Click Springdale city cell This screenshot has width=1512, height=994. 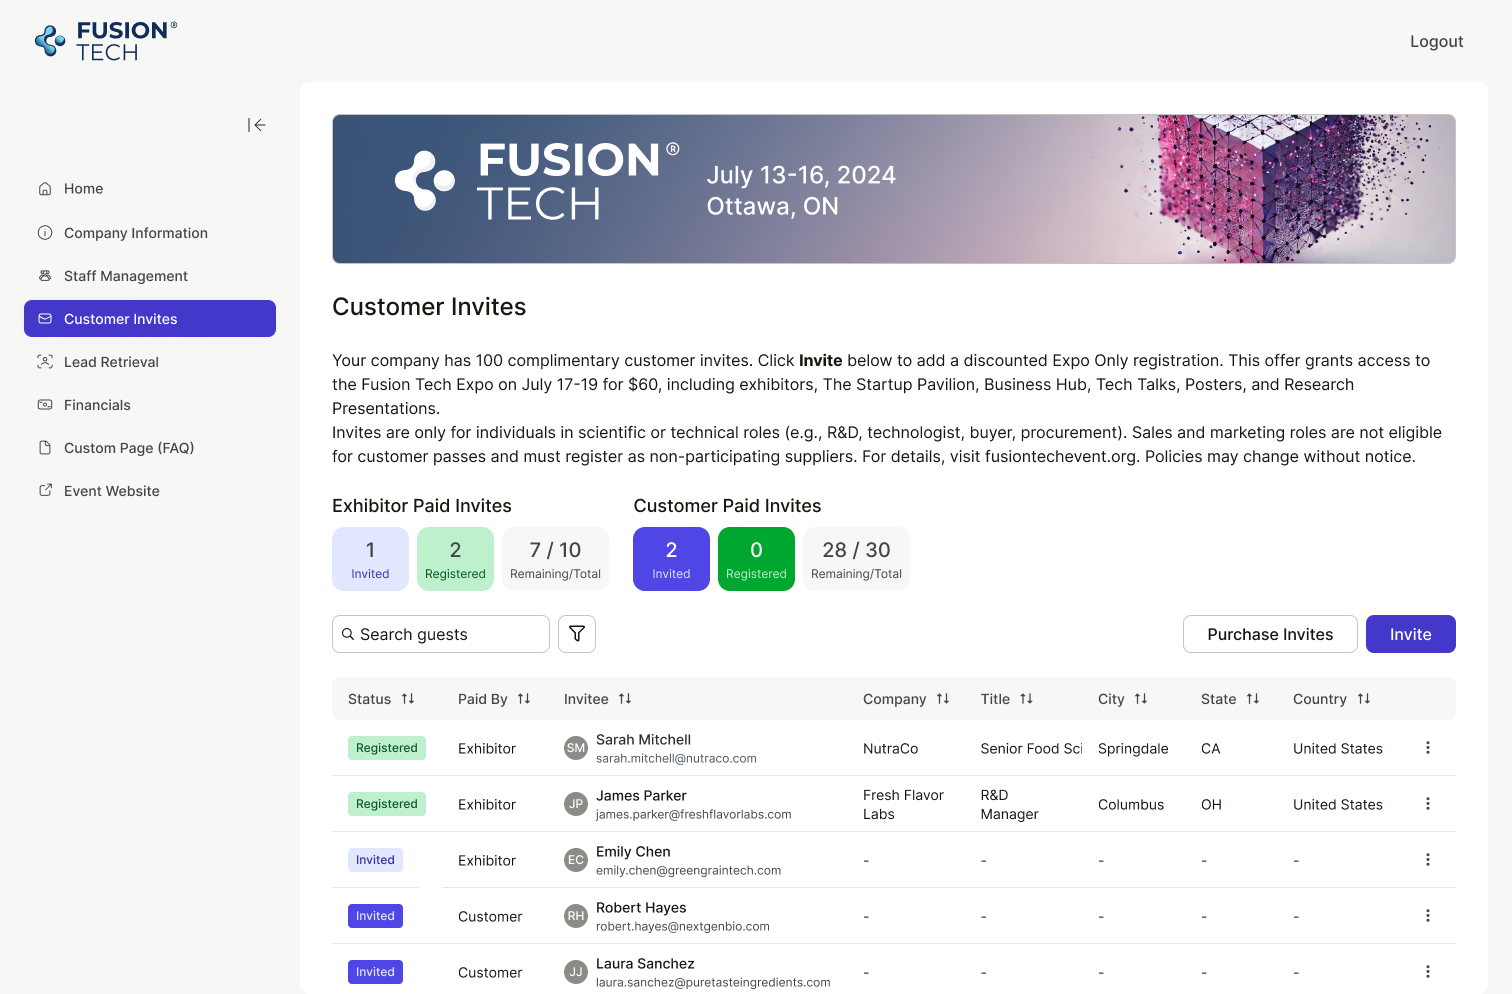coord(1133,749)
